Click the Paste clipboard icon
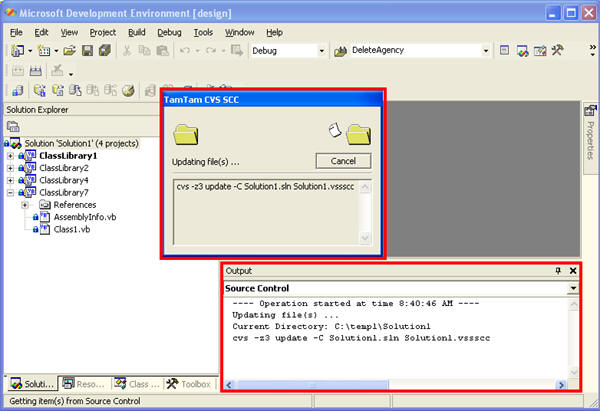The image size is (600, 411). pos(162,51)
